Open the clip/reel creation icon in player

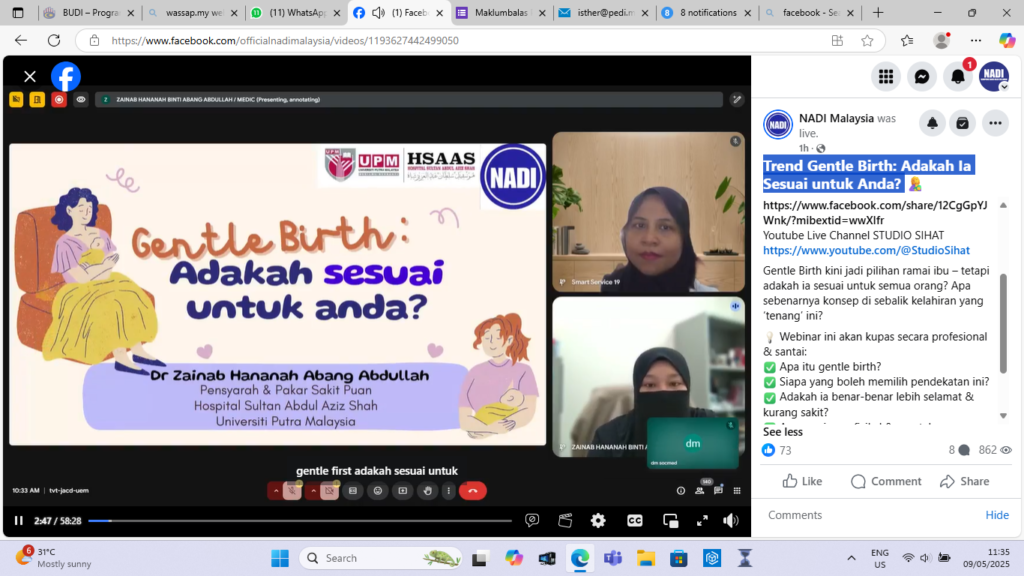pos(565,520)
